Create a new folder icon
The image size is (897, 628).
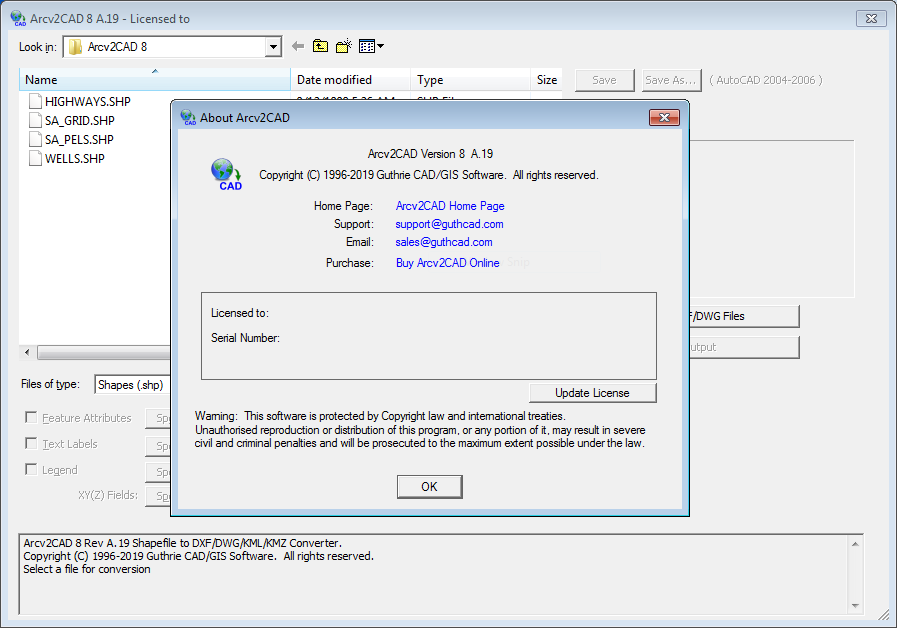point(344,46)
